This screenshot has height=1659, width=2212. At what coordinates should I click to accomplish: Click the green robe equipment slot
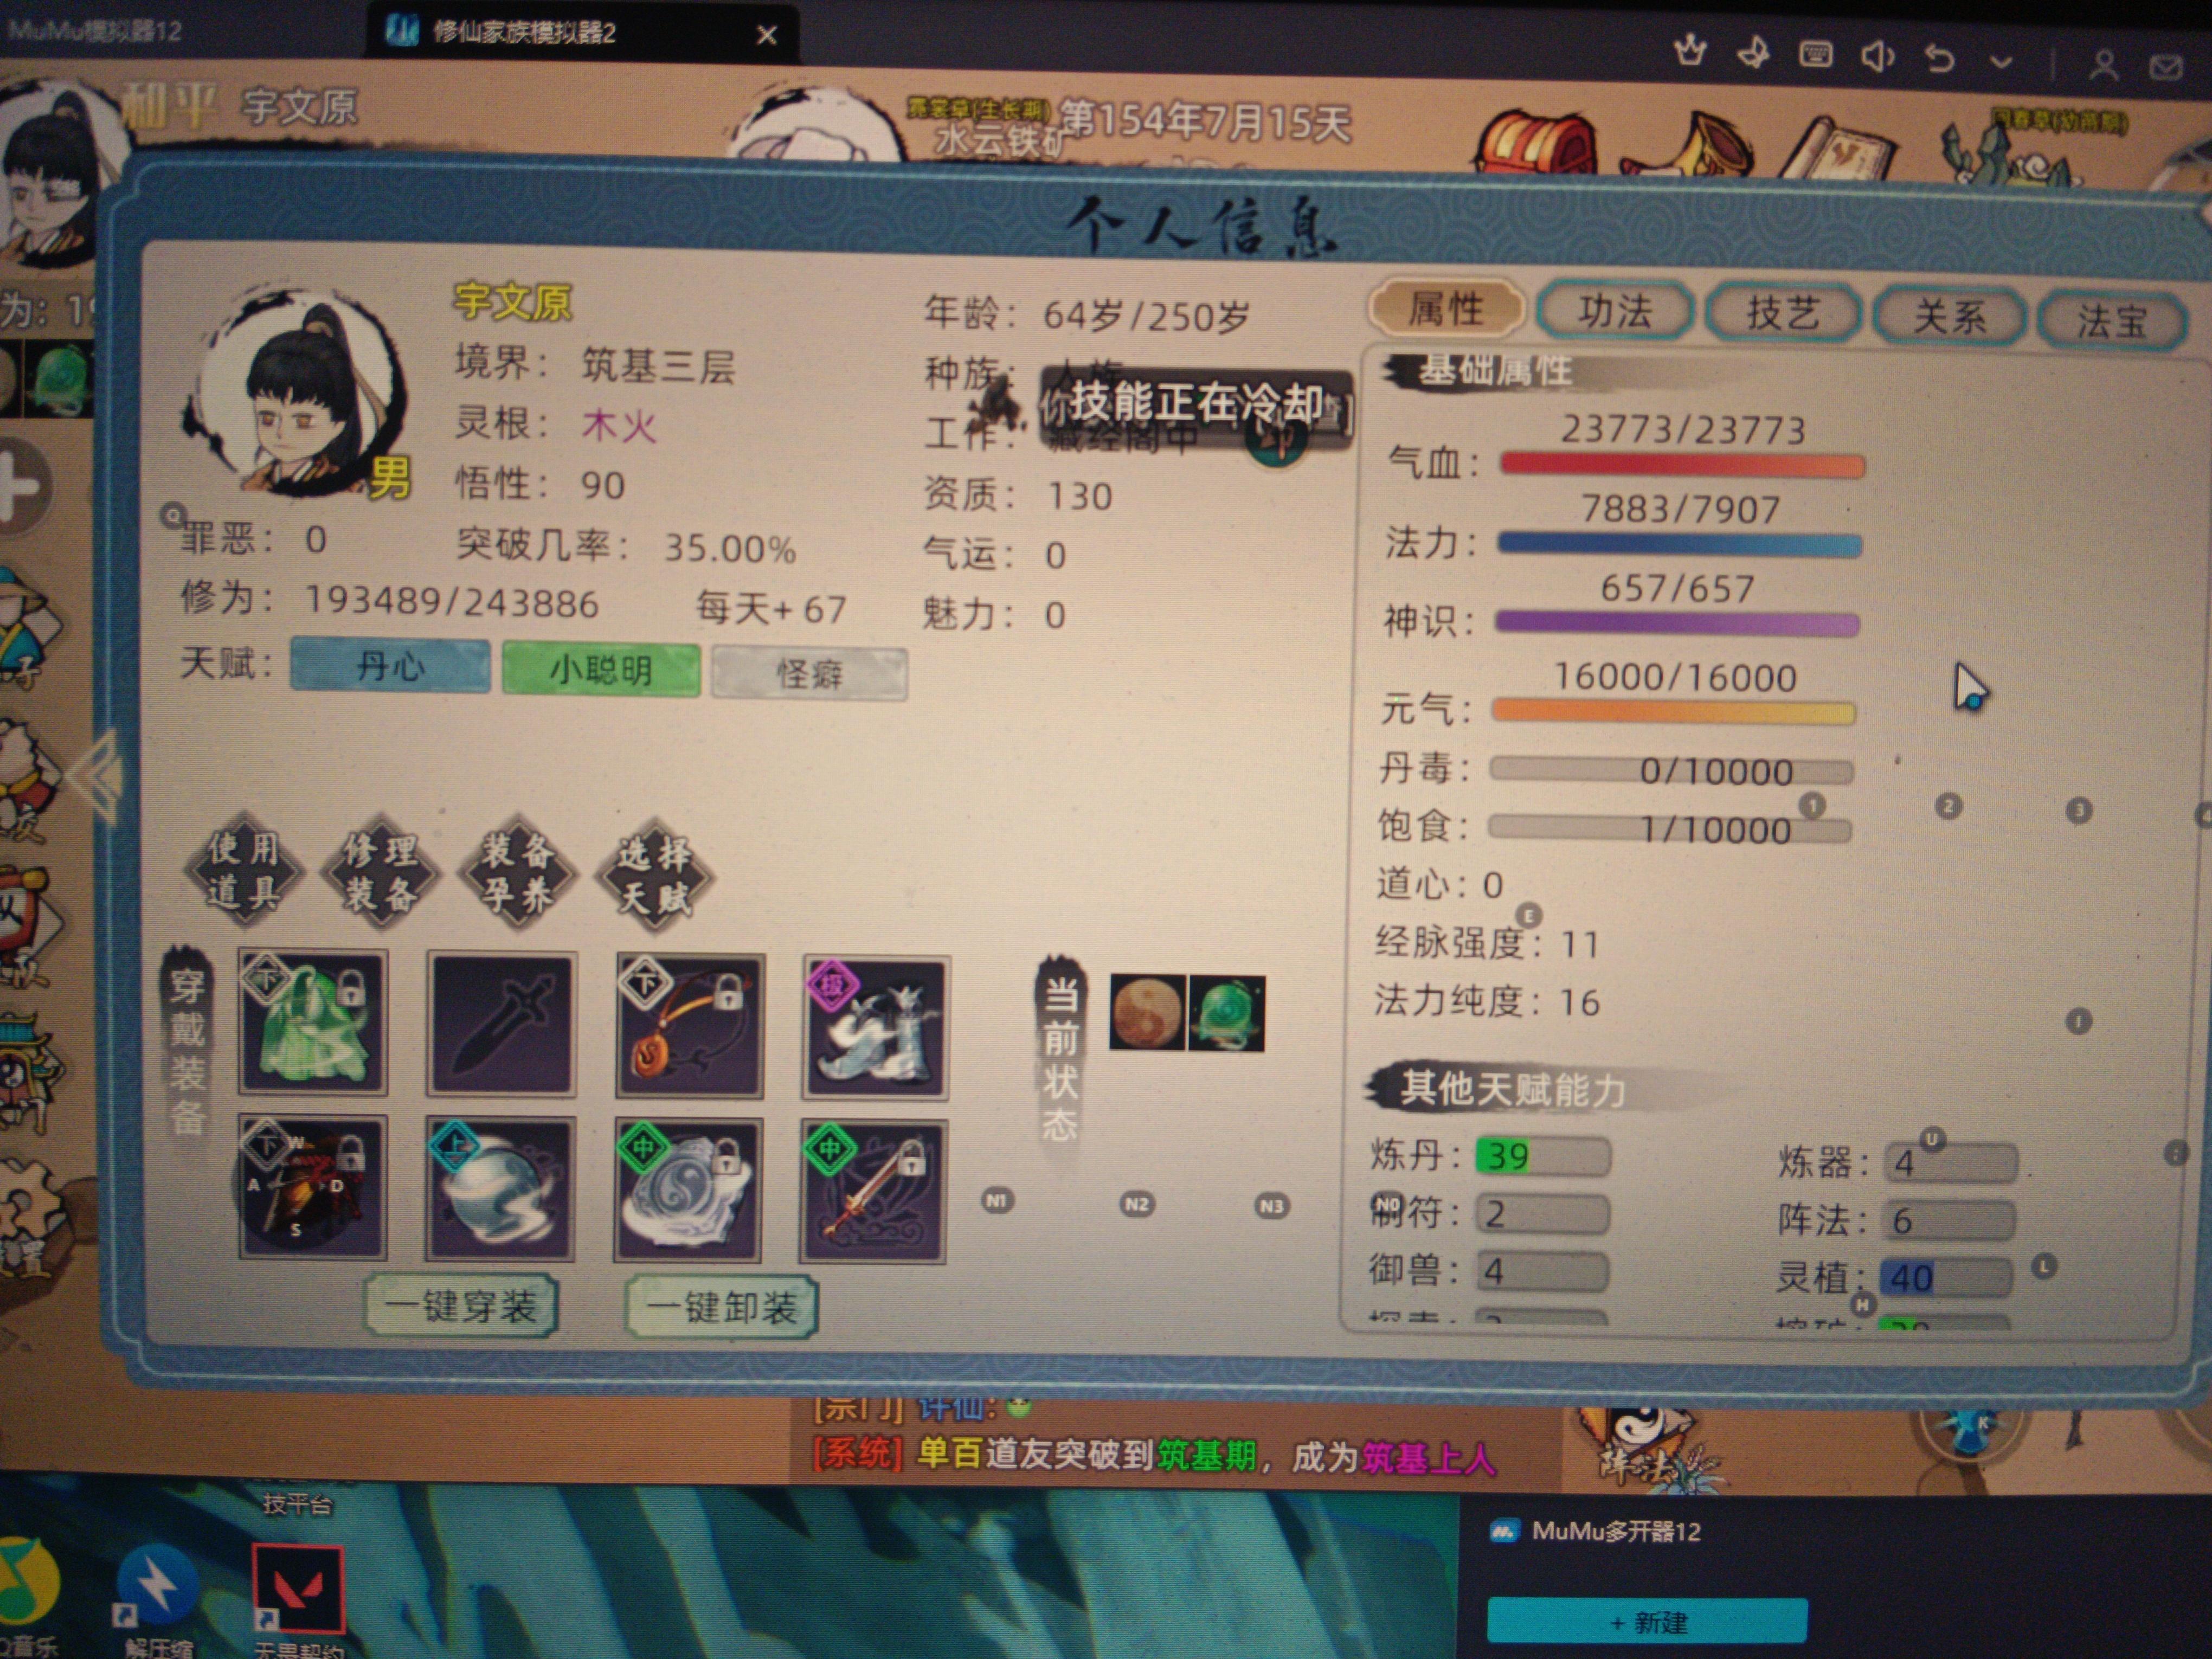pyautogui.click(x=312, y=1023)
